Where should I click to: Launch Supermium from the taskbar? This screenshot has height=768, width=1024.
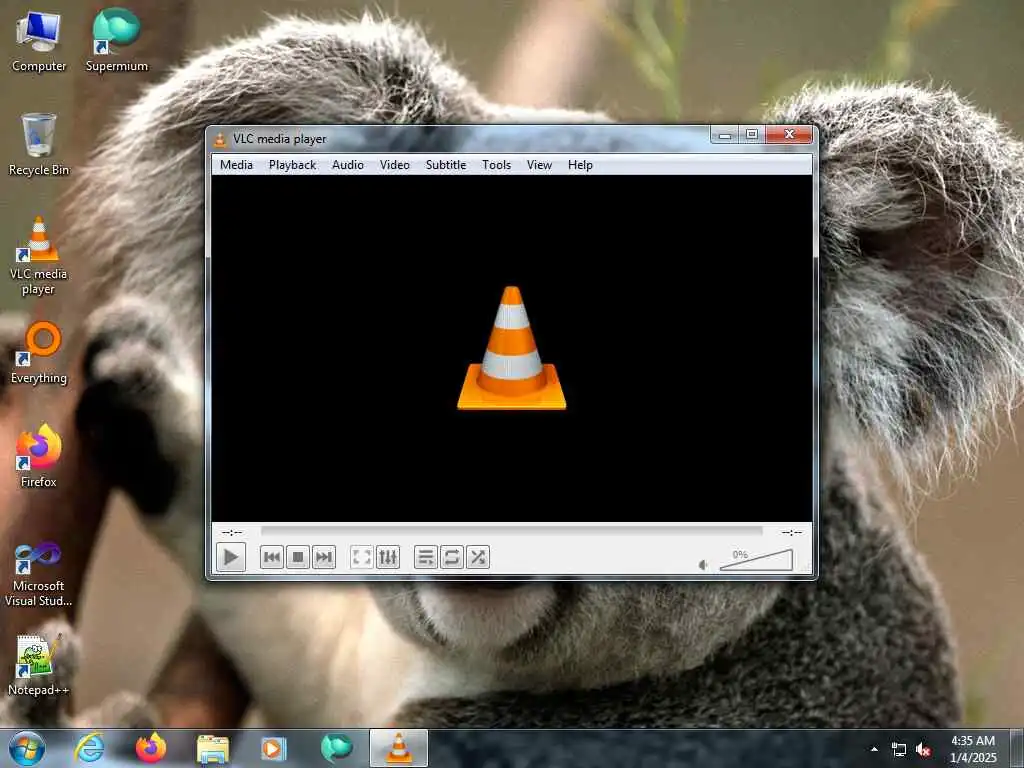[x=336, y=748]
